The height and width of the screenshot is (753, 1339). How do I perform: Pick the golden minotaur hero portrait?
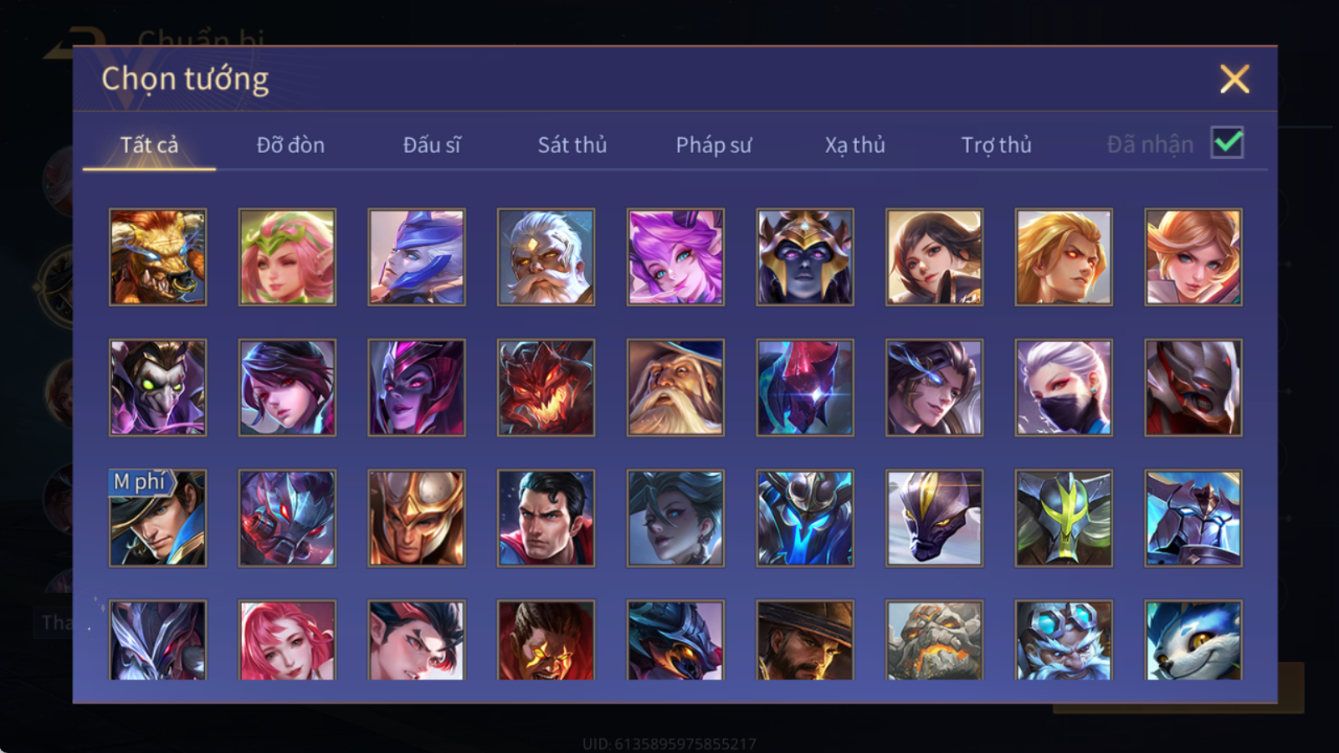tap(158, 257)
